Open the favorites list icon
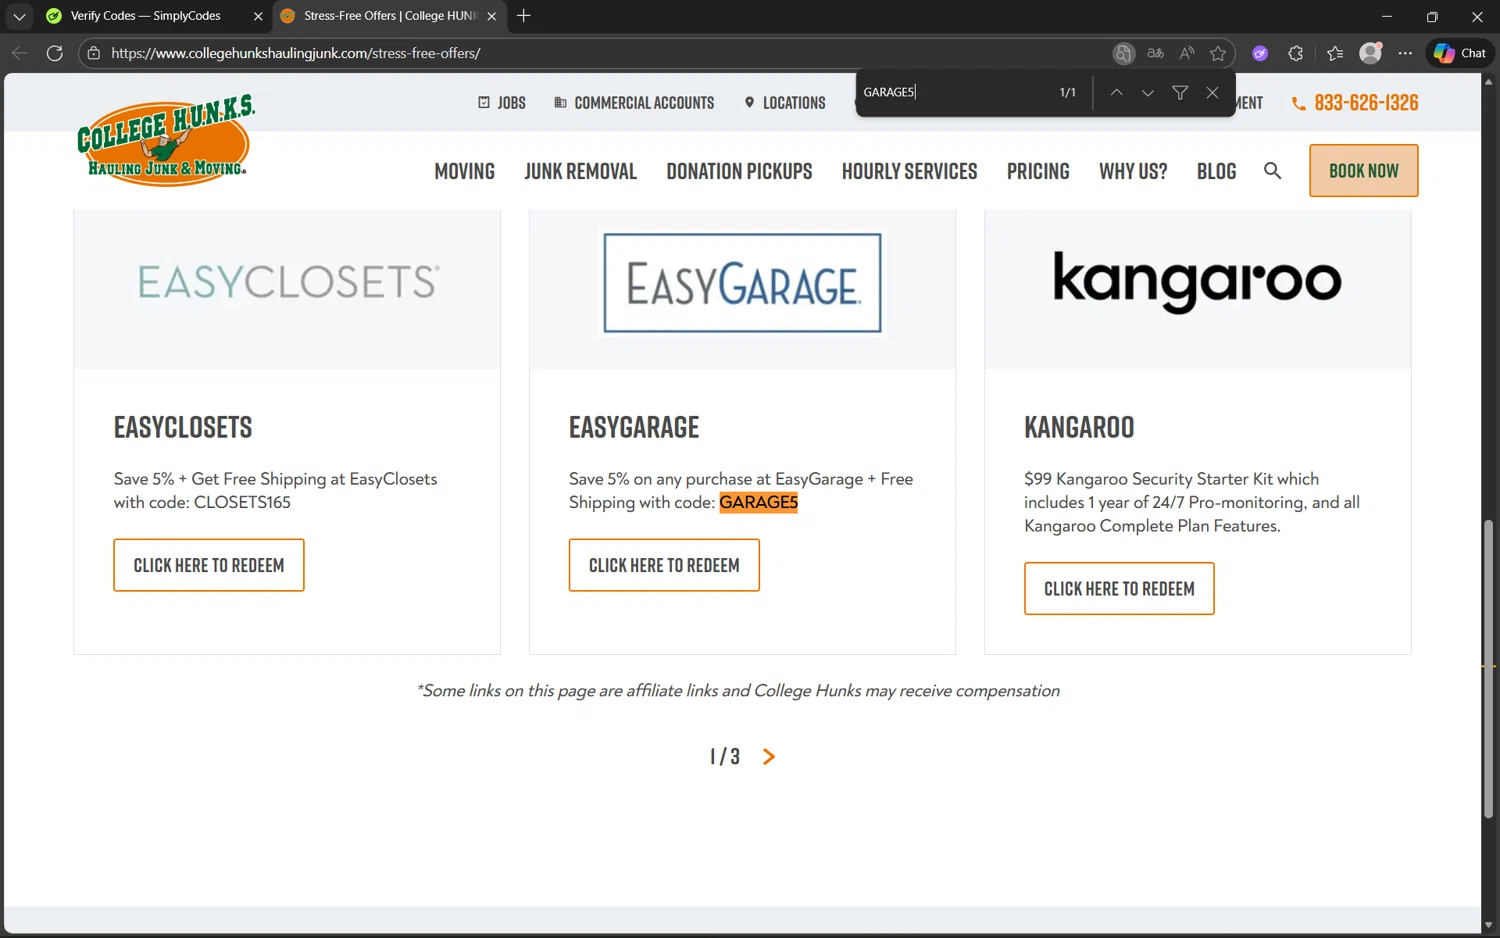Image resolution: width=1500 pixels, height=938 pixels. (1335, 53)
